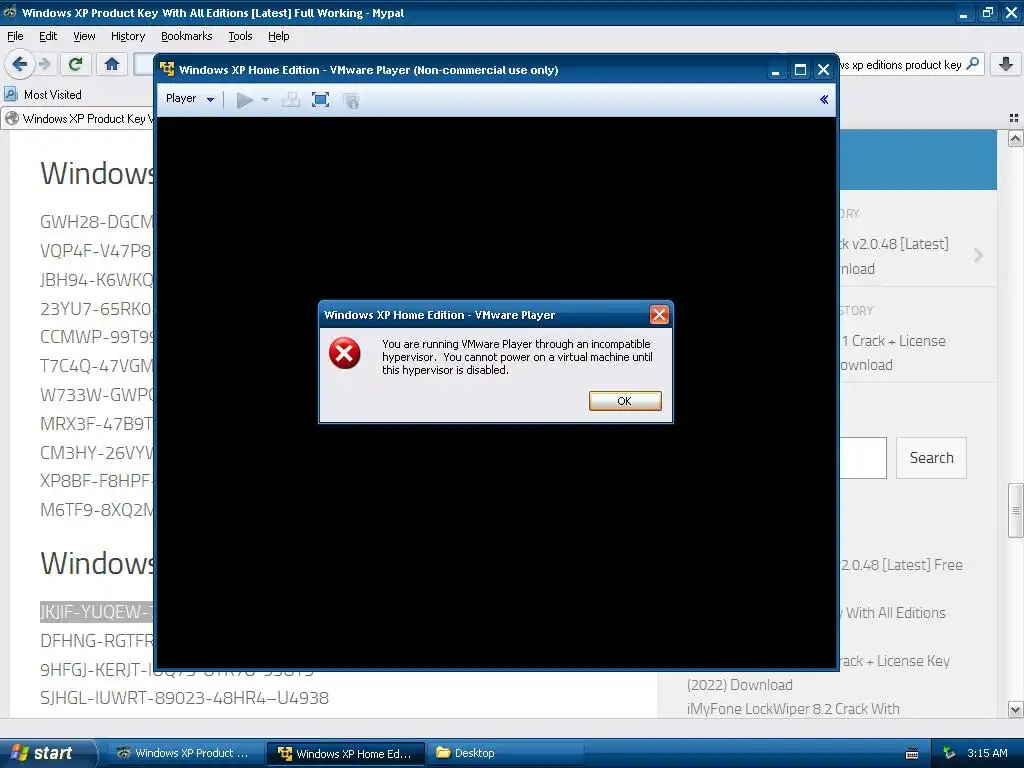Select key text SJHGL-IUWRT-89023-48HR4–U4938

(184, 697)
